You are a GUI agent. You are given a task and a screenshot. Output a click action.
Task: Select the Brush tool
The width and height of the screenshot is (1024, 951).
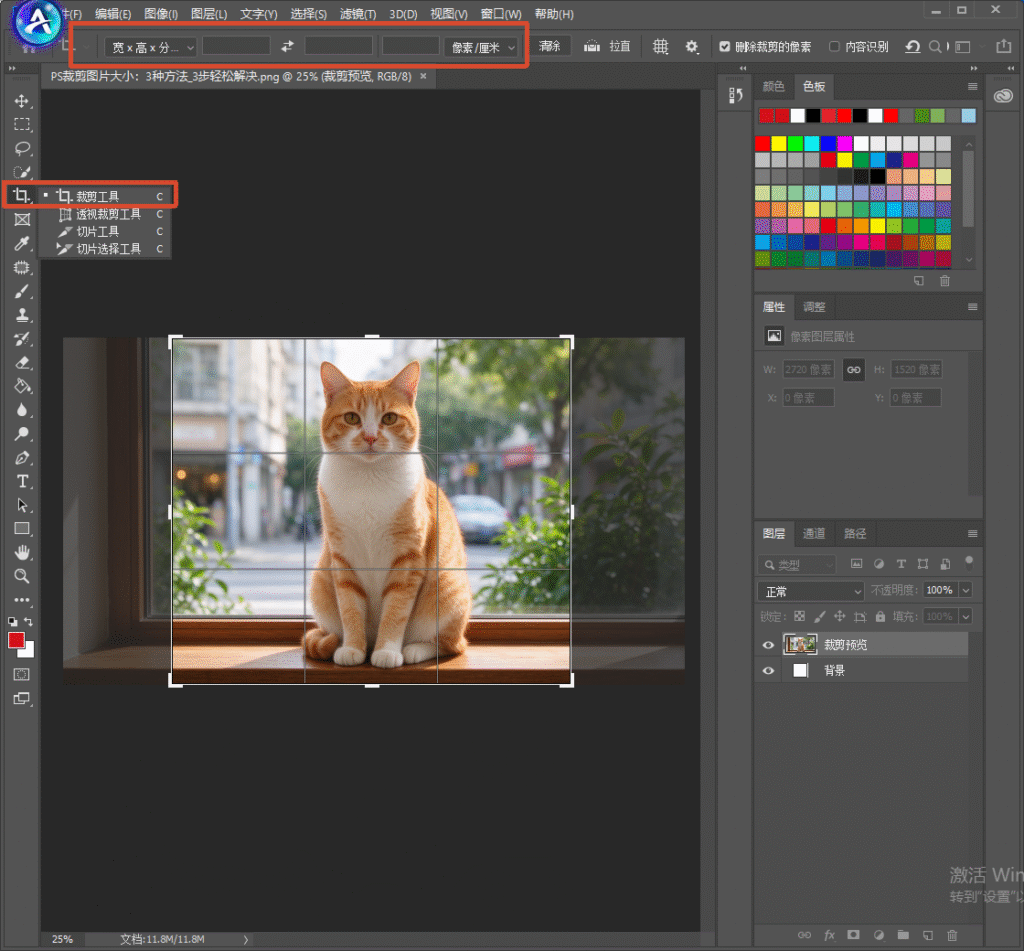[x=22, y=291]
